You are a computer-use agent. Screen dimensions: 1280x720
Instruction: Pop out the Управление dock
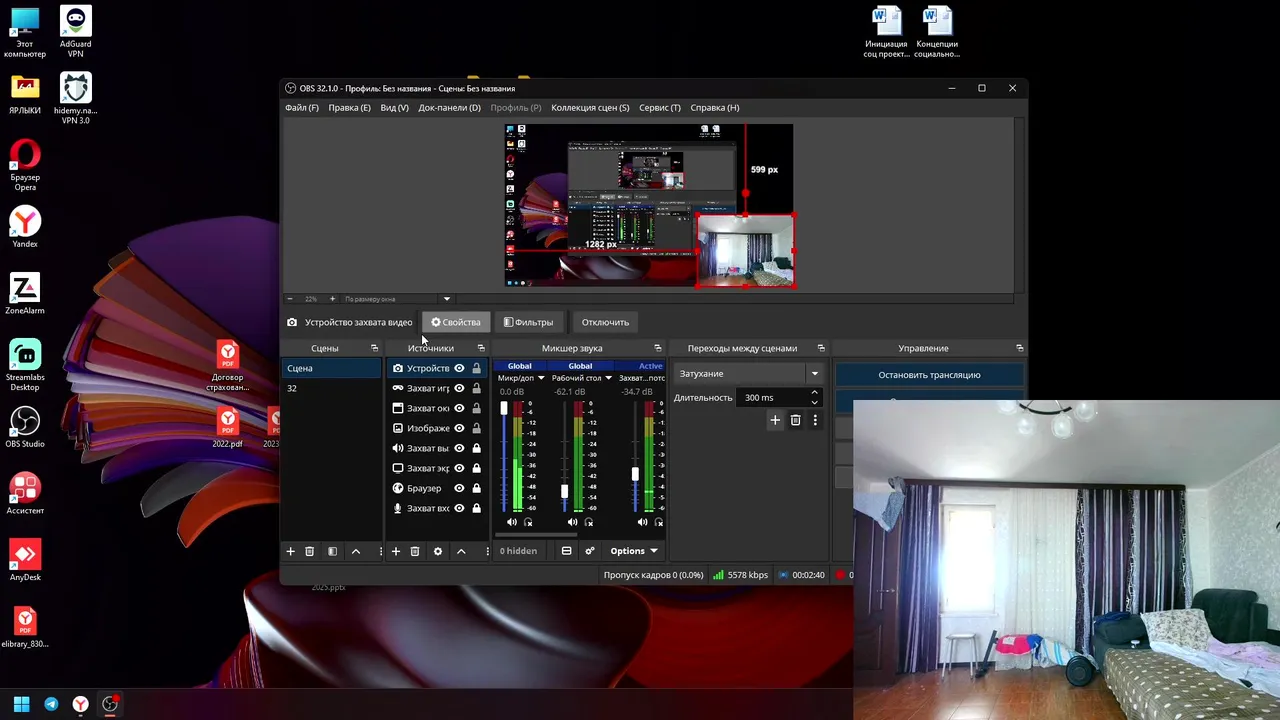coord(1019,348)
